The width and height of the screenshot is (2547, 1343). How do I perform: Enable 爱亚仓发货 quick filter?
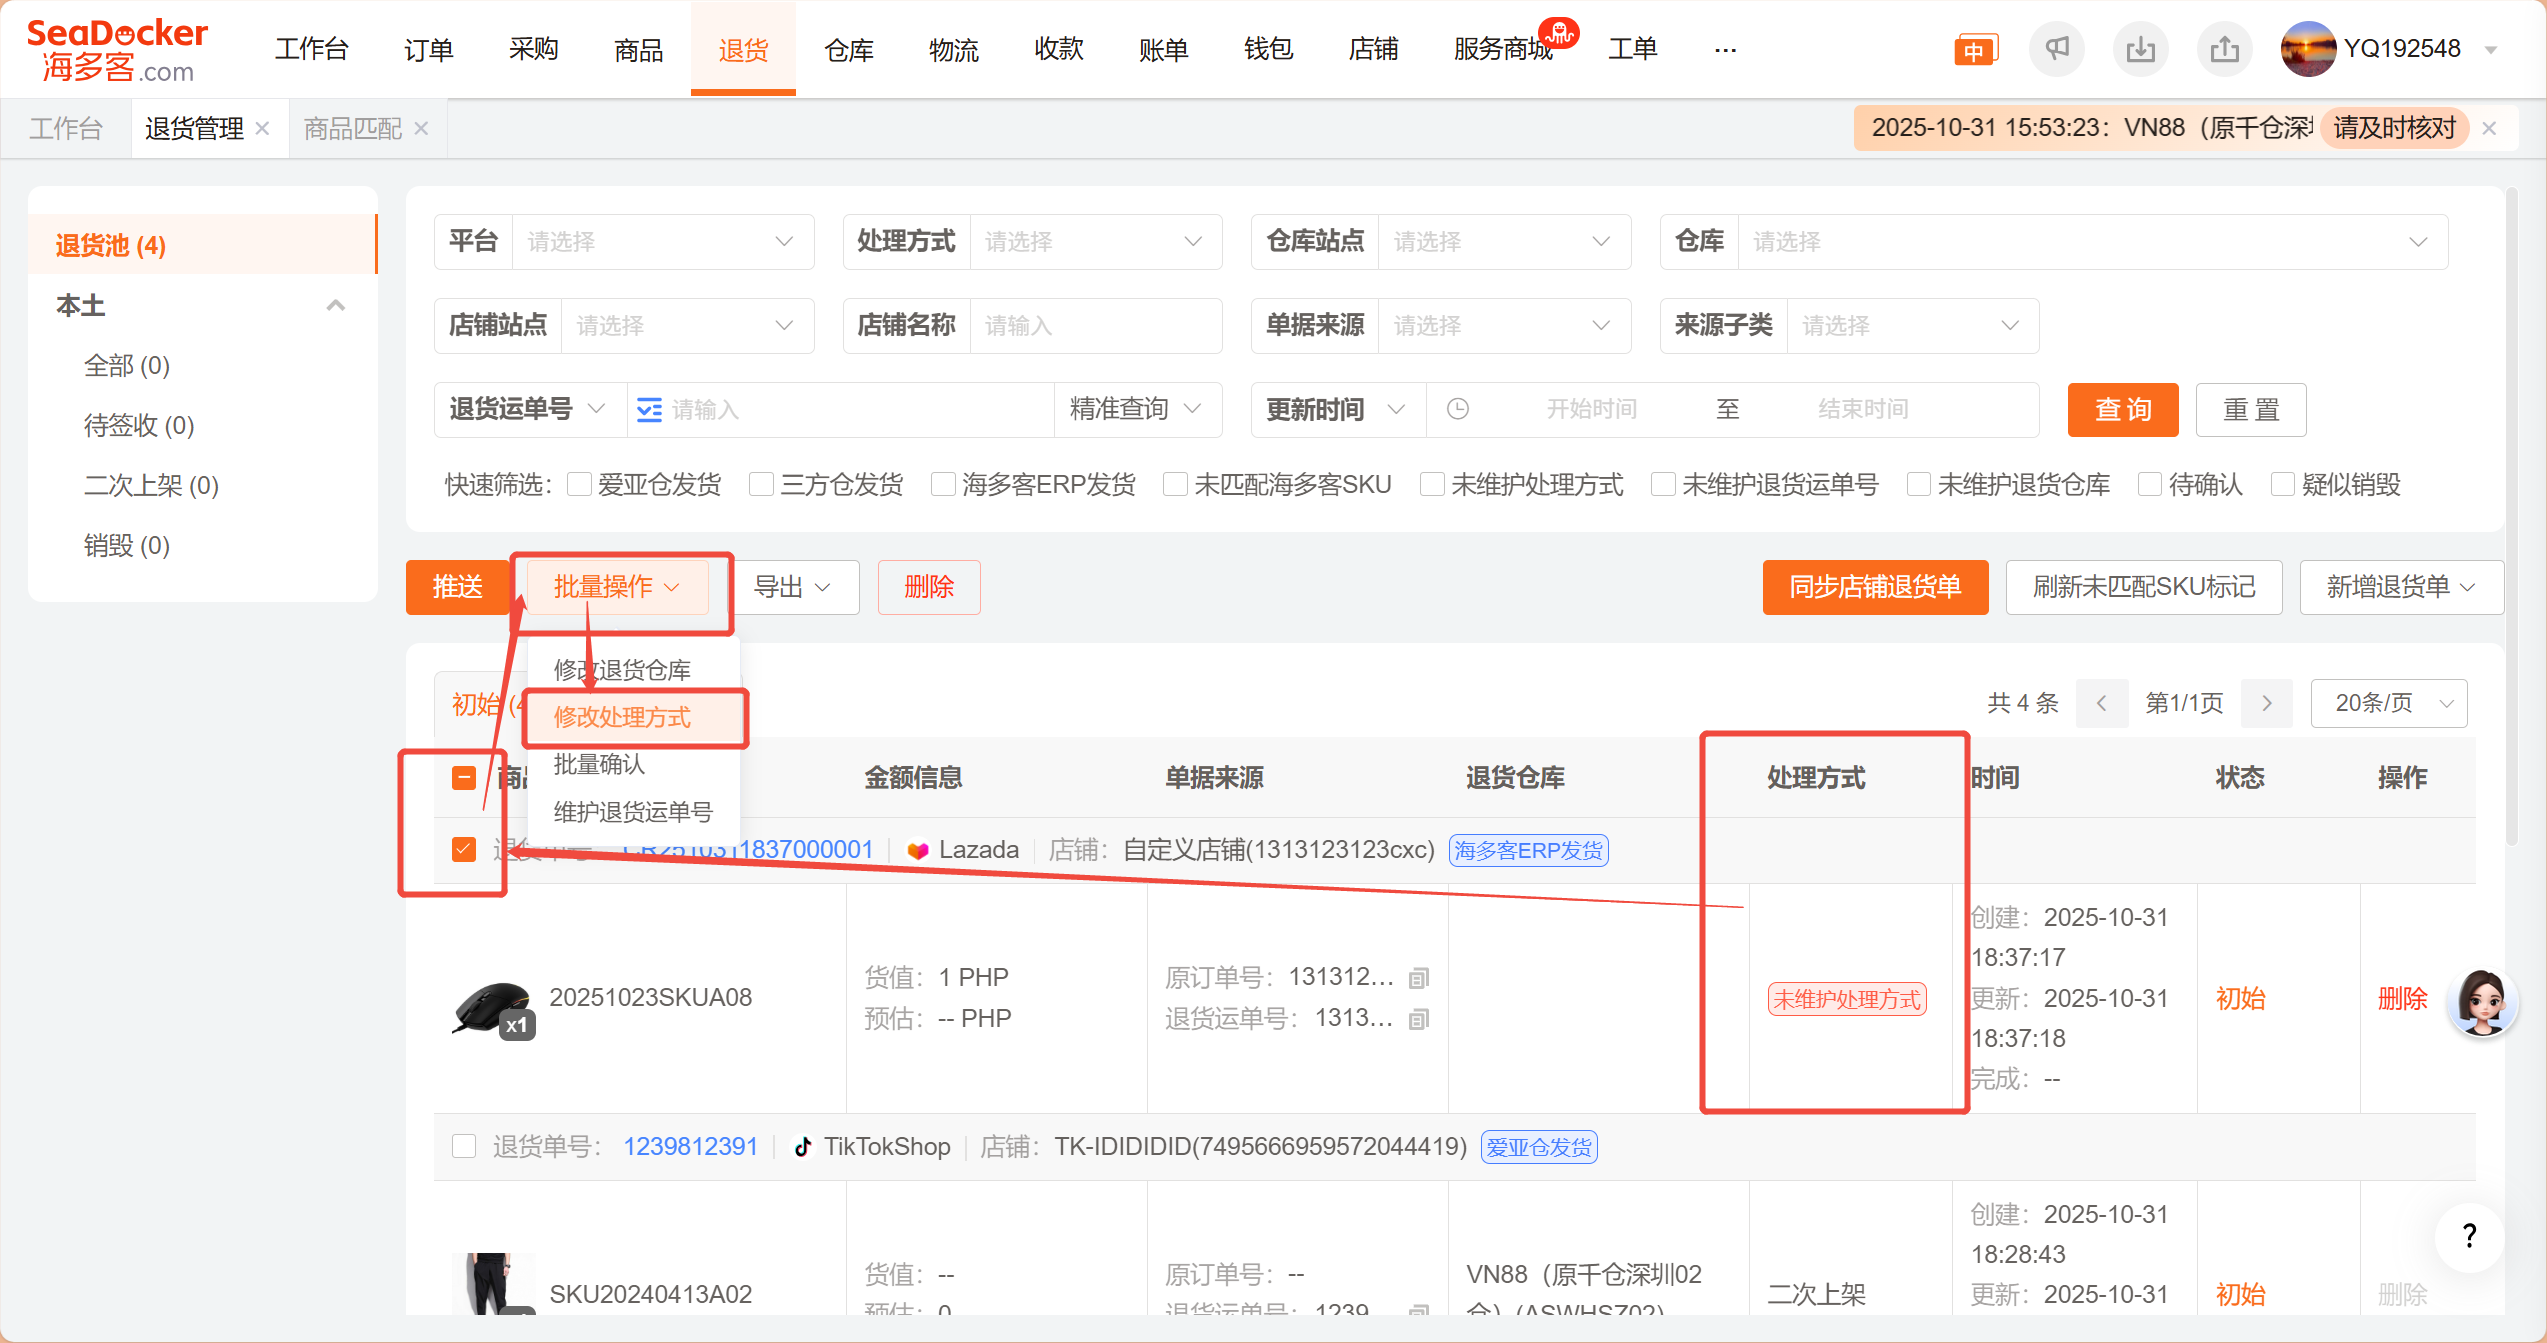coord(579,485)
